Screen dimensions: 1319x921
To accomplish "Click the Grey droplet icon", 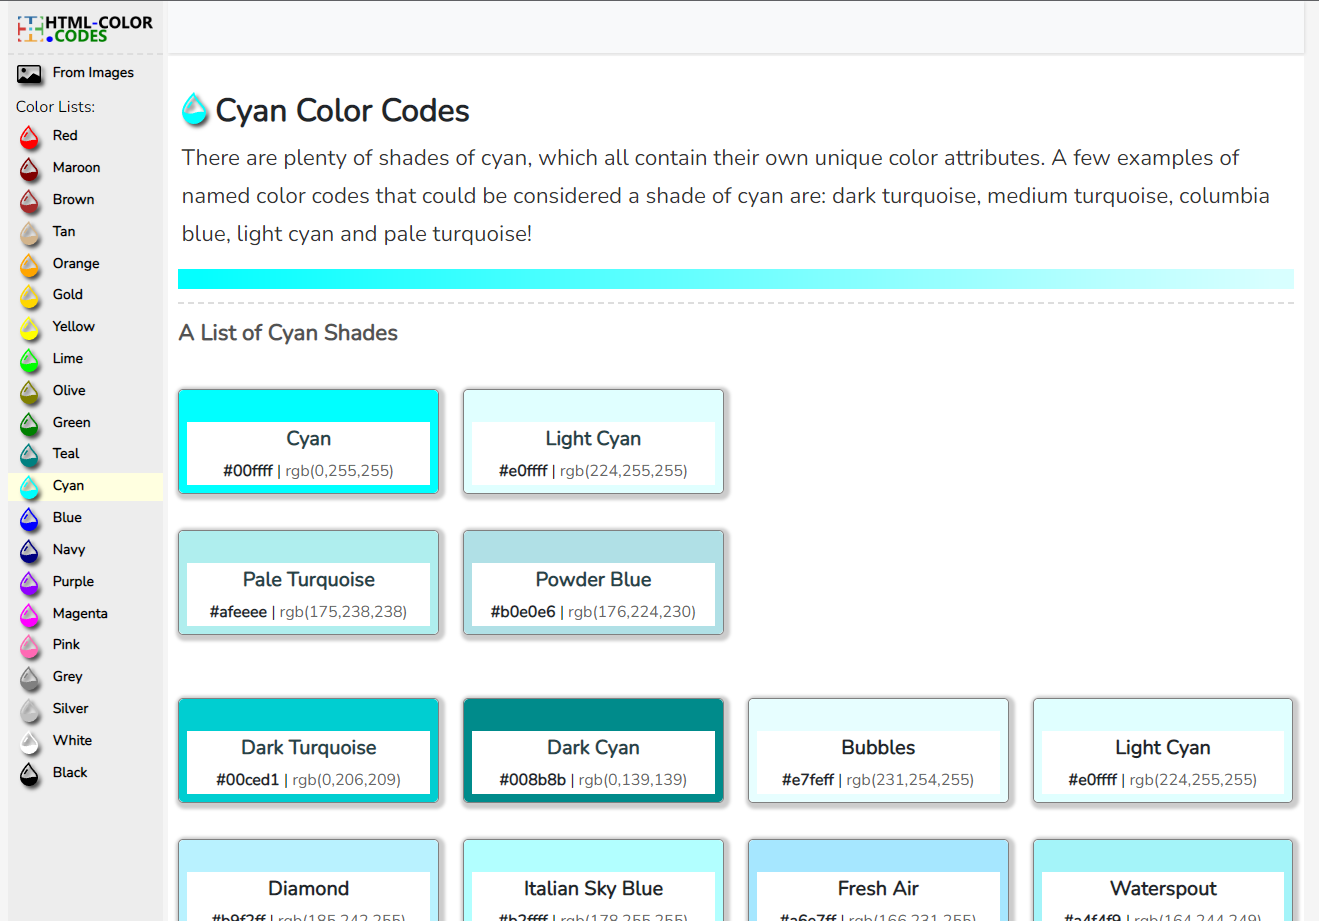I will tap(30, 678).
